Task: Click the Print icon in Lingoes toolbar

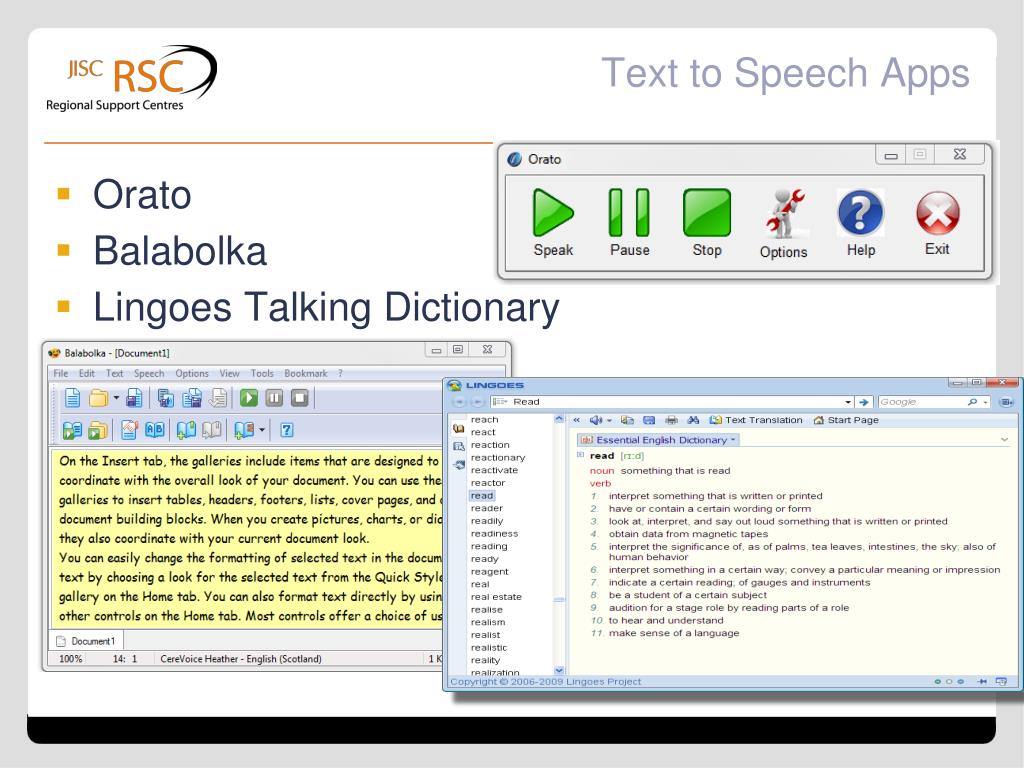Action: click(671, 420)
